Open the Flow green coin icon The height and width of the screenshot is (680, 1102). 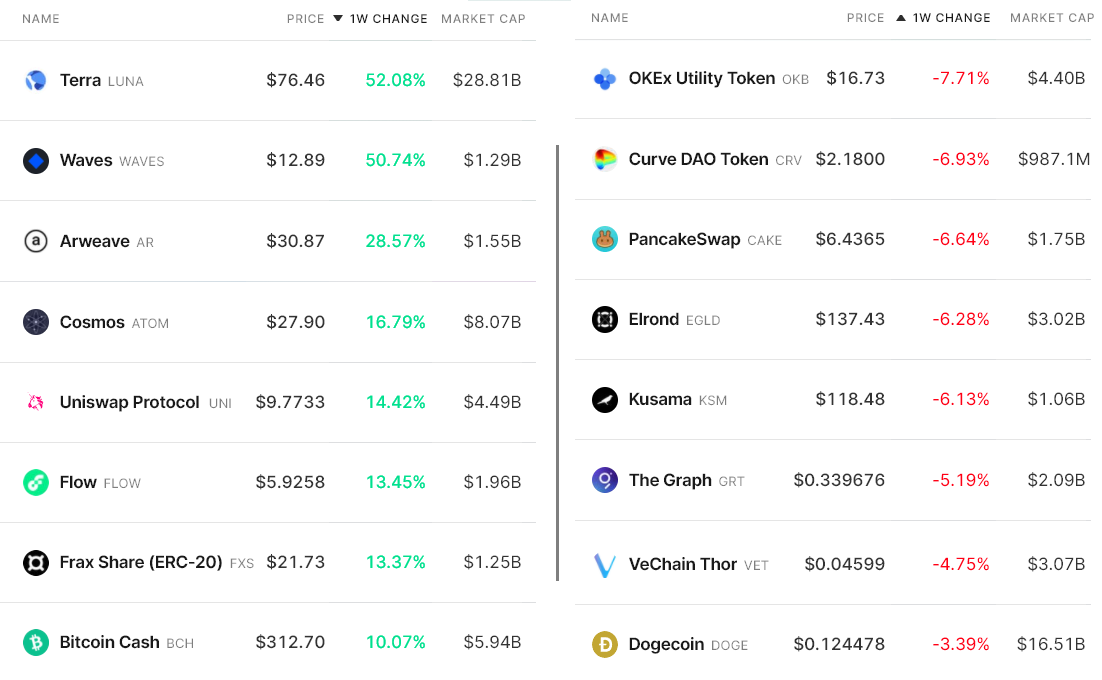click(36, 483)
